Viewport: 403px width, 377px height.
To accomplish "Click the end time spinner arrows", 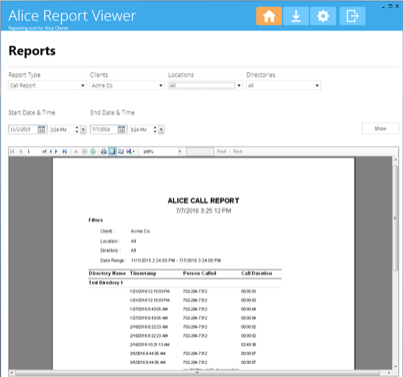I will [x=155, y=129].
